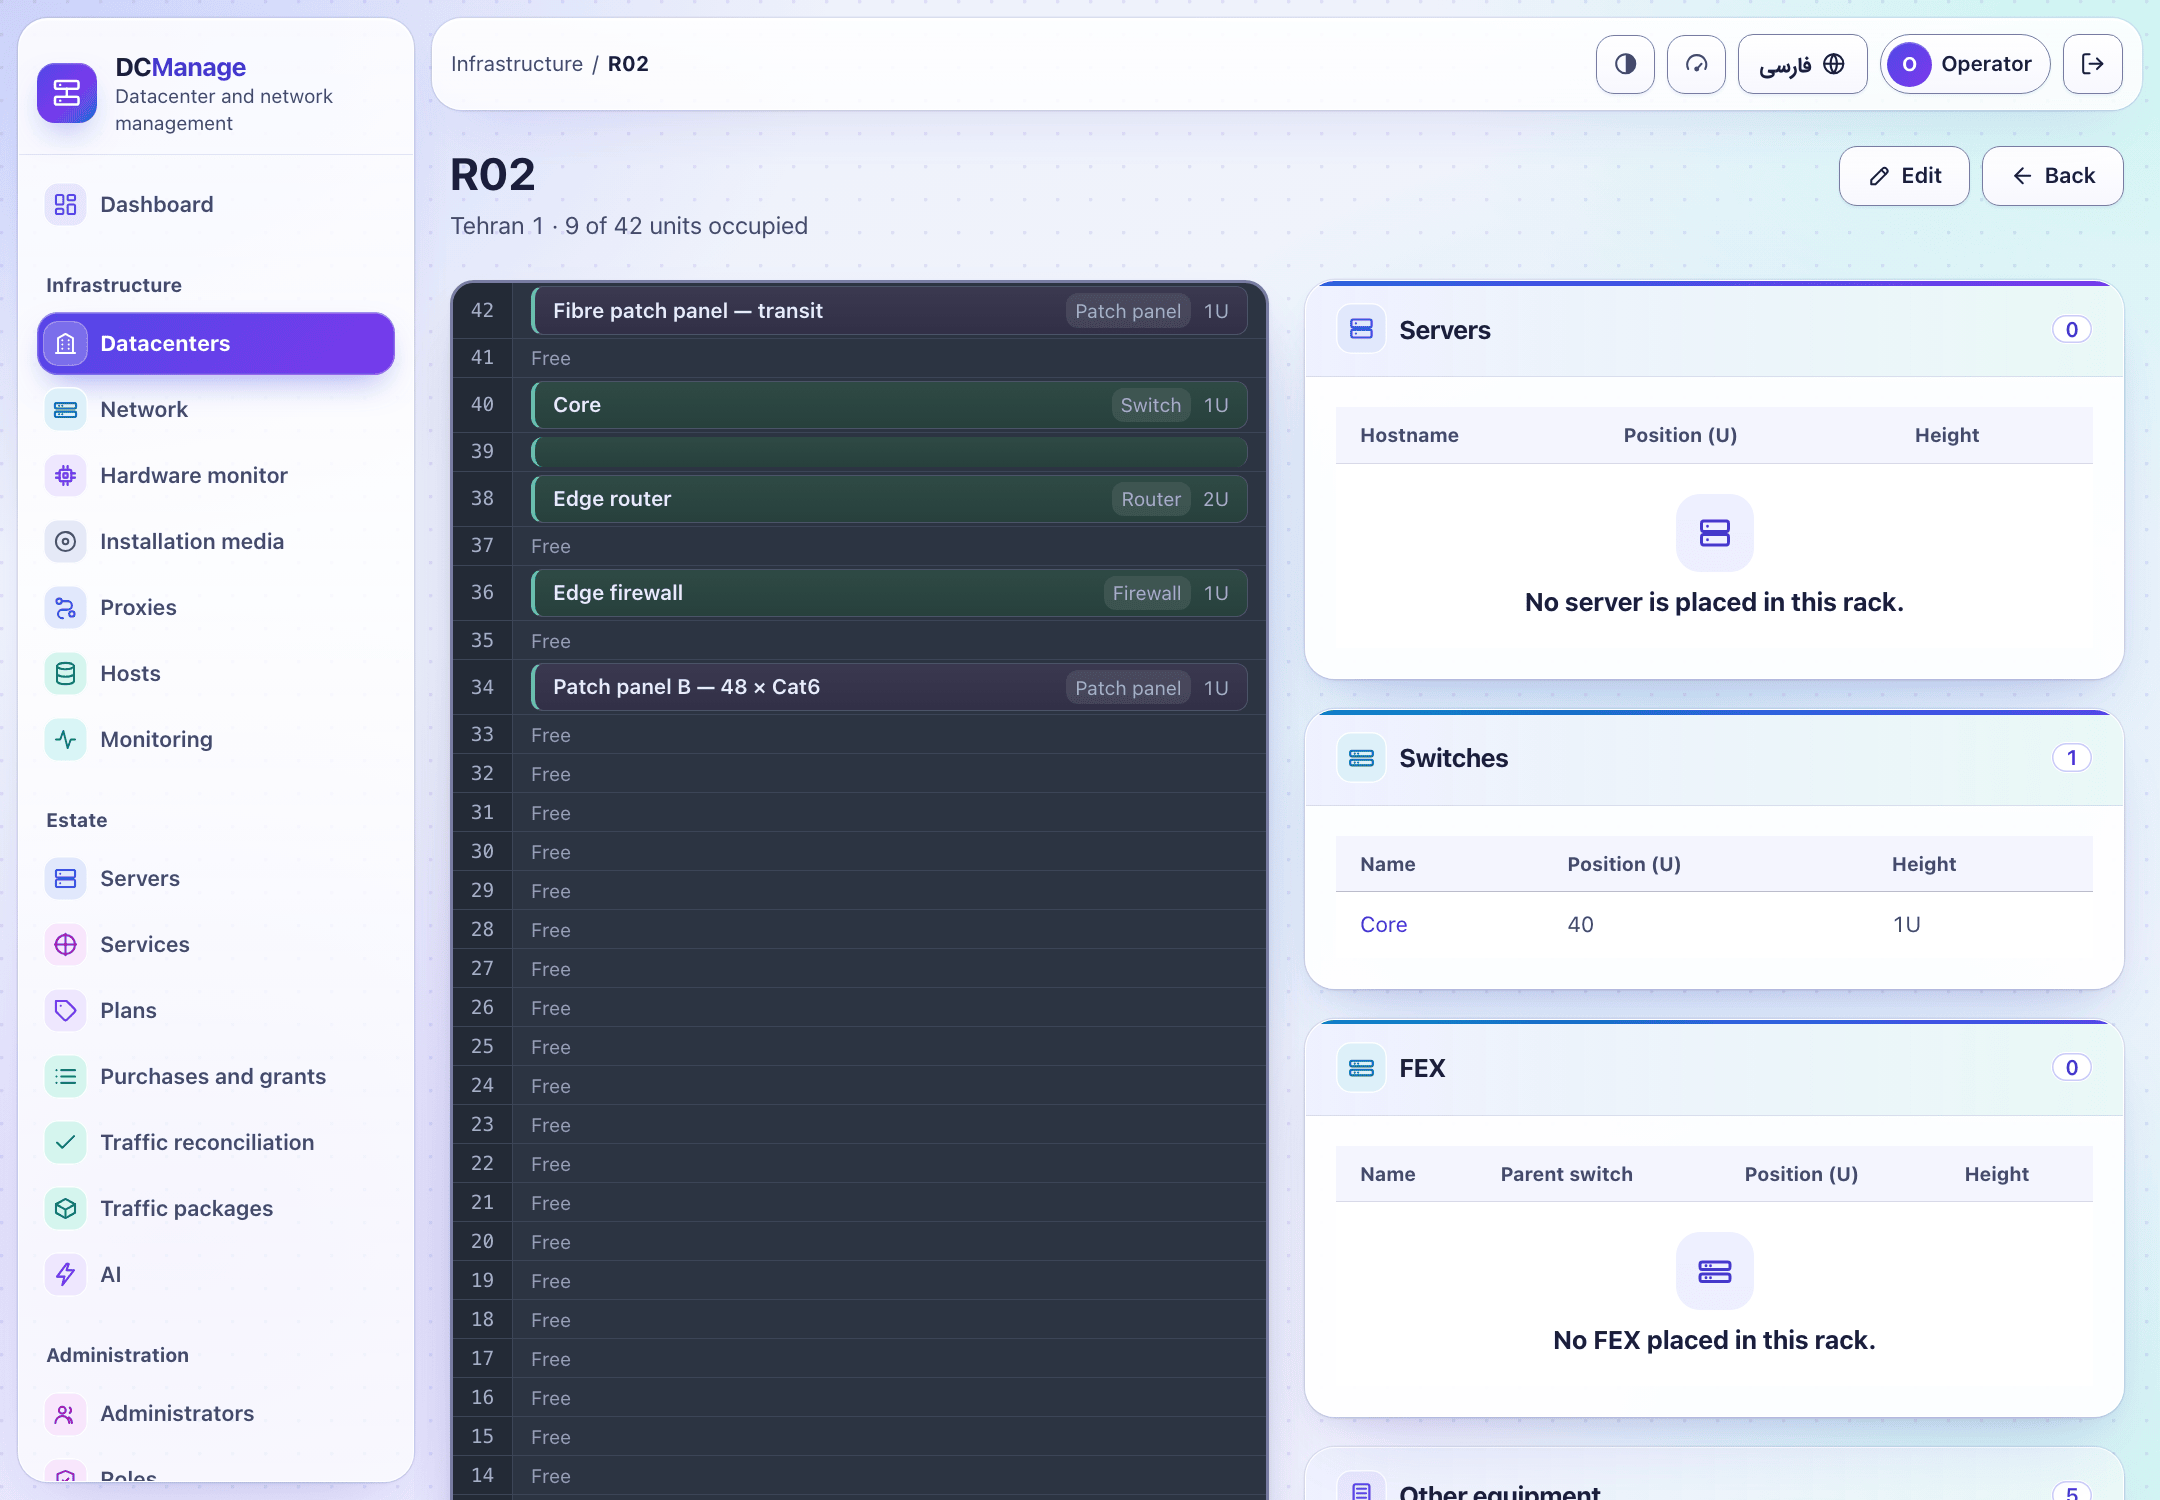Click the Monitoring pulse icon
The width and height of the screenshot is (2160, 1500).
click(x=66, y=739)
